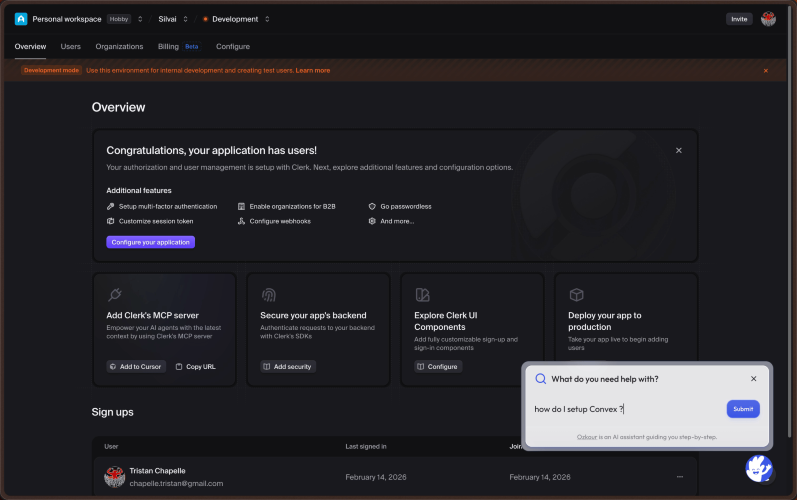Screen dimensions: 797x500
Task: Close the Congratulations card
Action: point(679,150)
